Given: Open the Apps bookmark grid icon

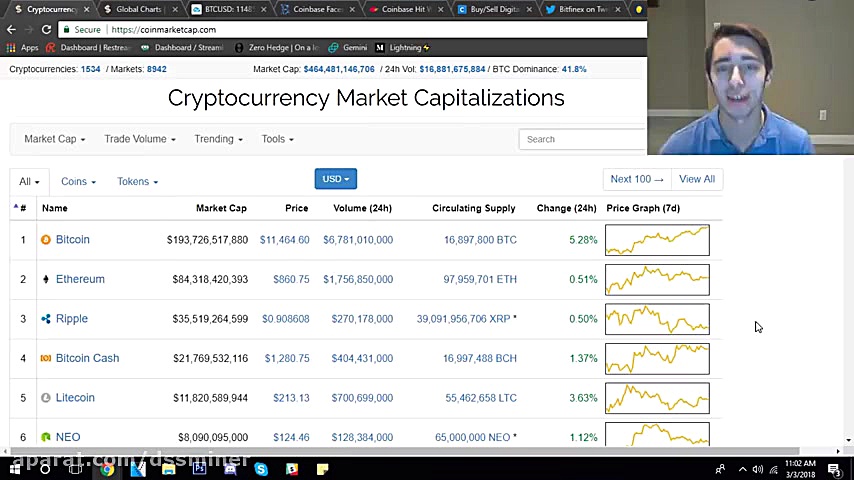Looking at the screenshot, I should (x=11, y=47).
